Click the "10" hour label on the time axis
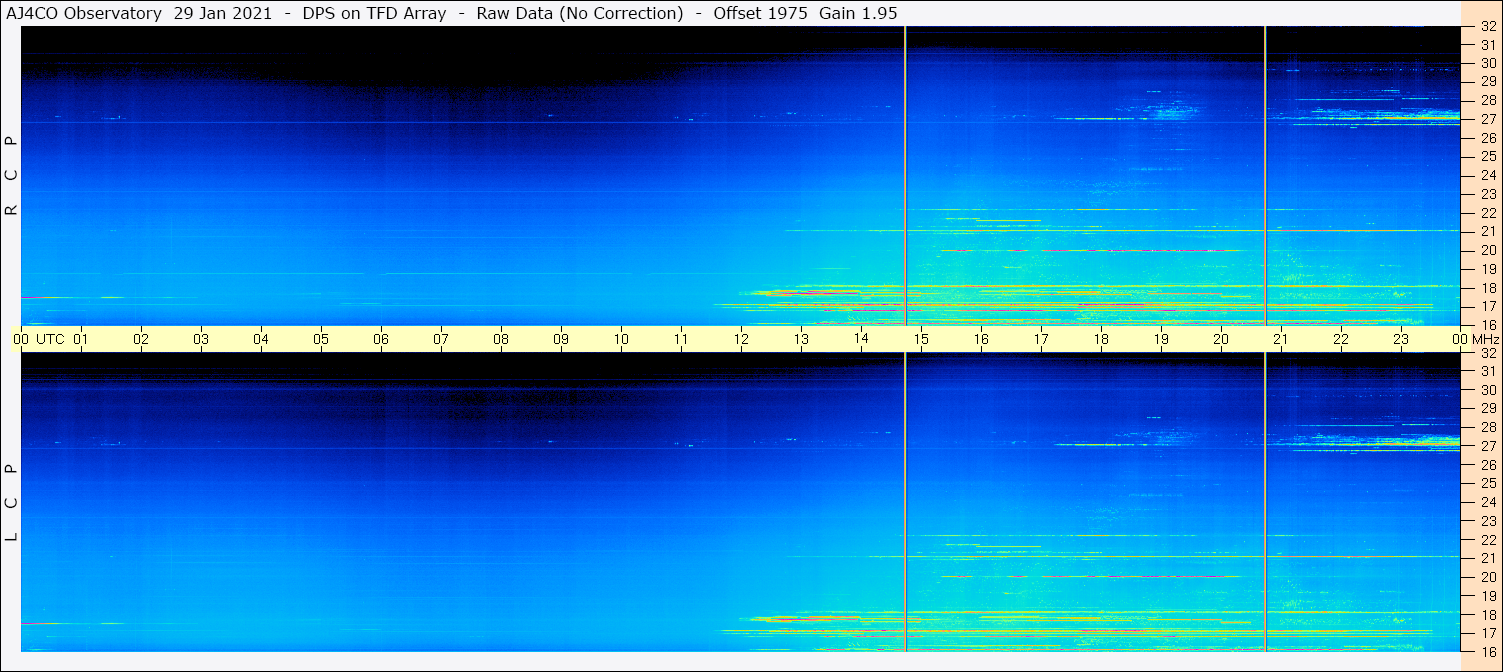Image resolution: width=1503 pixels, height=672 pixels. pos(621,339)
